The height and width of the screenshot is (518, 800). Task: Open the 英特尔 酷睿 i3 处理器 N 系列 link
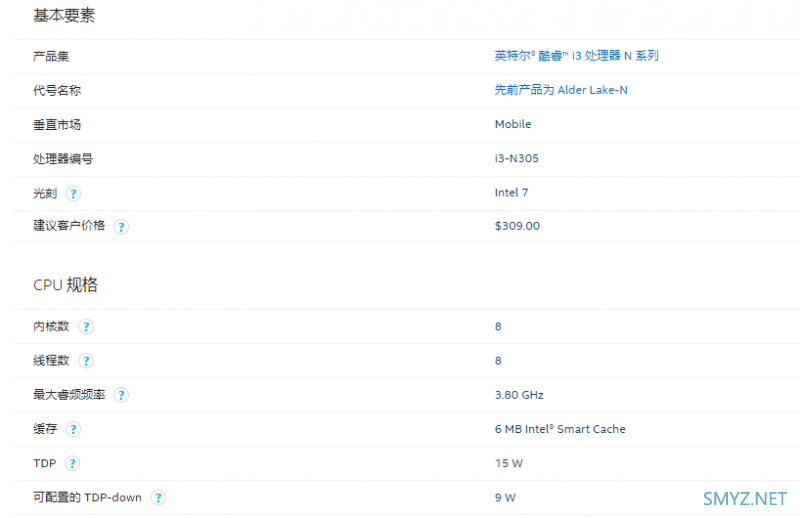pos(576,56)
